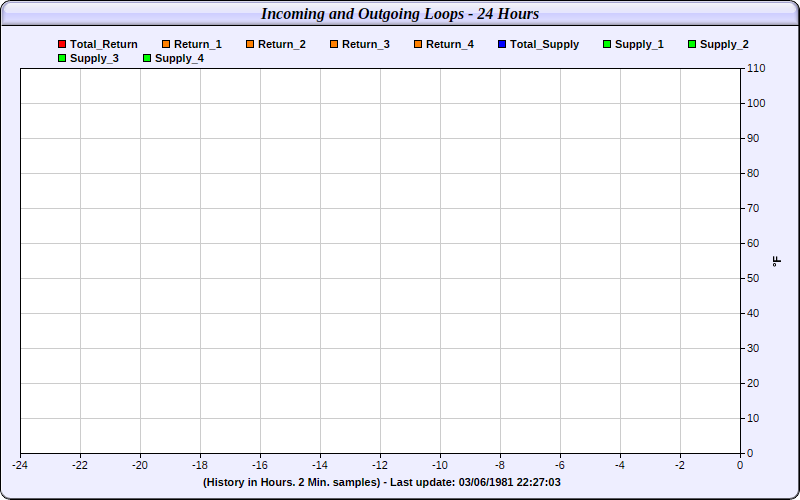Click the chart title Incoming and Outgoing Loops
Viewport: 800px width, 500px height.
[400, 14]
